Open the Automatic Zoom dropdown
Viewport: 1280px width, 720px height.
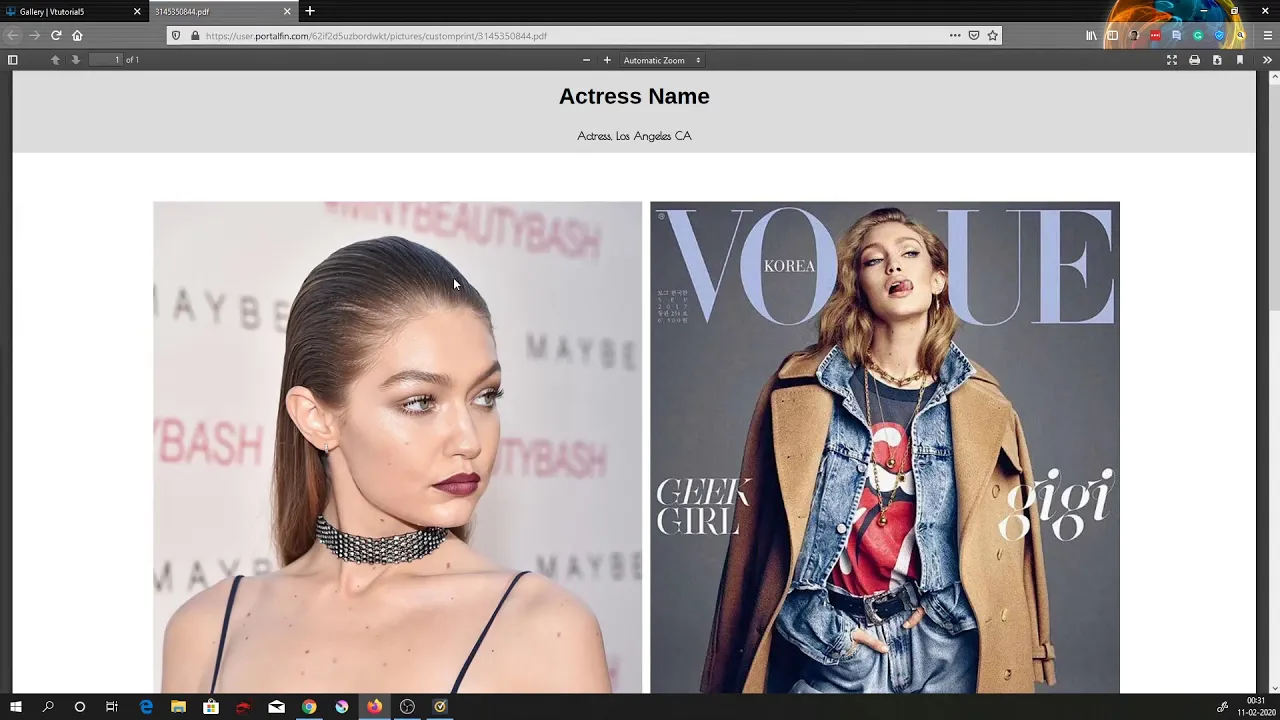point(662,60)
